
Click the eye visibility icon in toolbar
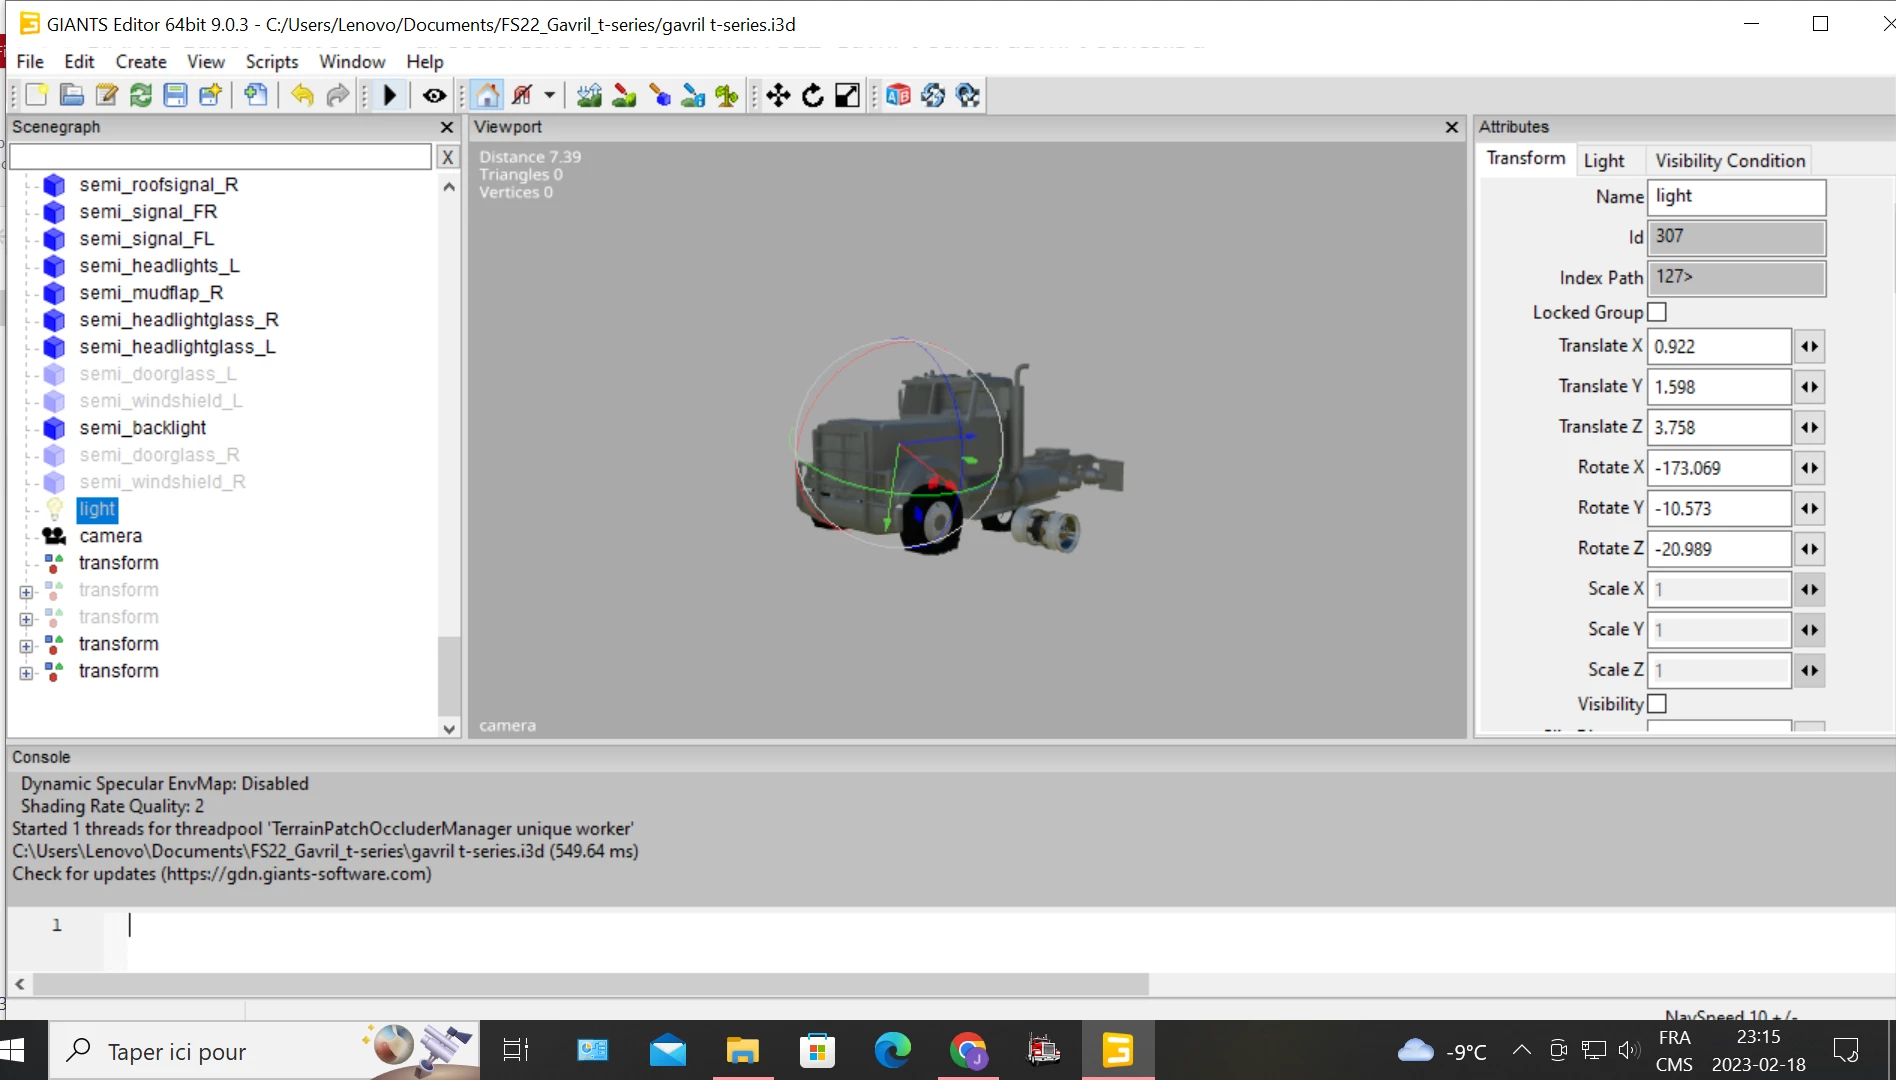pyautogui.click(x=434, y=95)
